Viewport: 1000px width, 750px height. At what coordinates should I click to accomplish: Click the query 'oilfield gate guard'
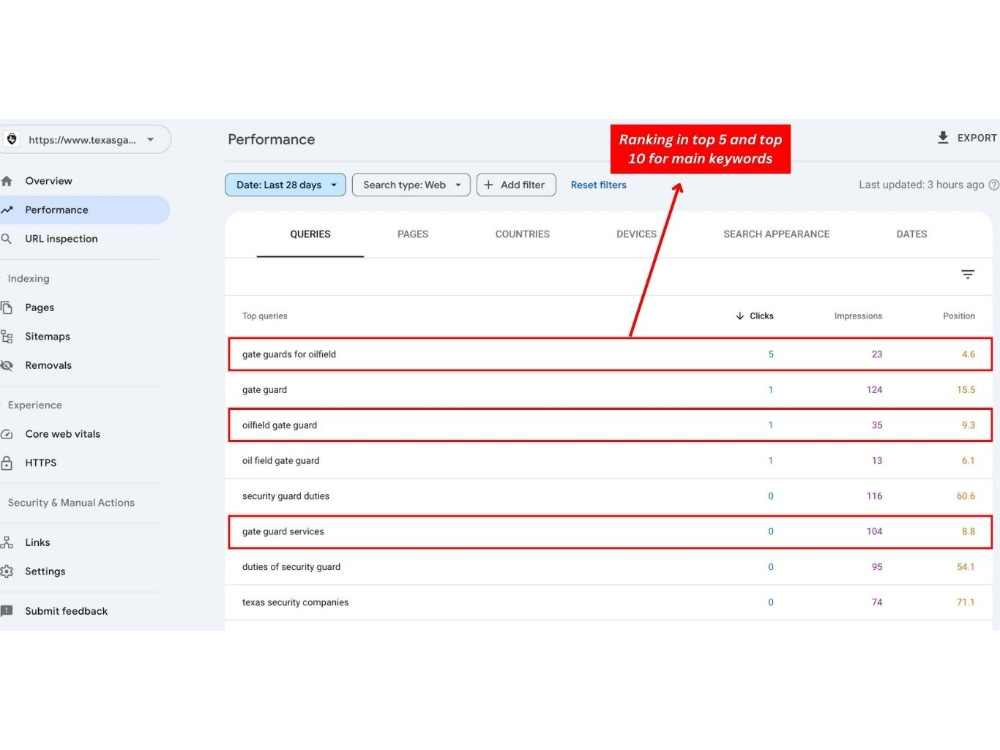coord(279,425)
